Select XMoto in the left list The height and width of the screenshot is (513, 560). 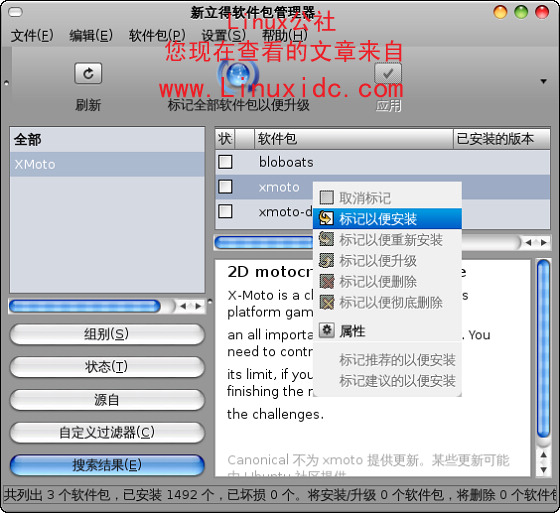click(107, 164)
